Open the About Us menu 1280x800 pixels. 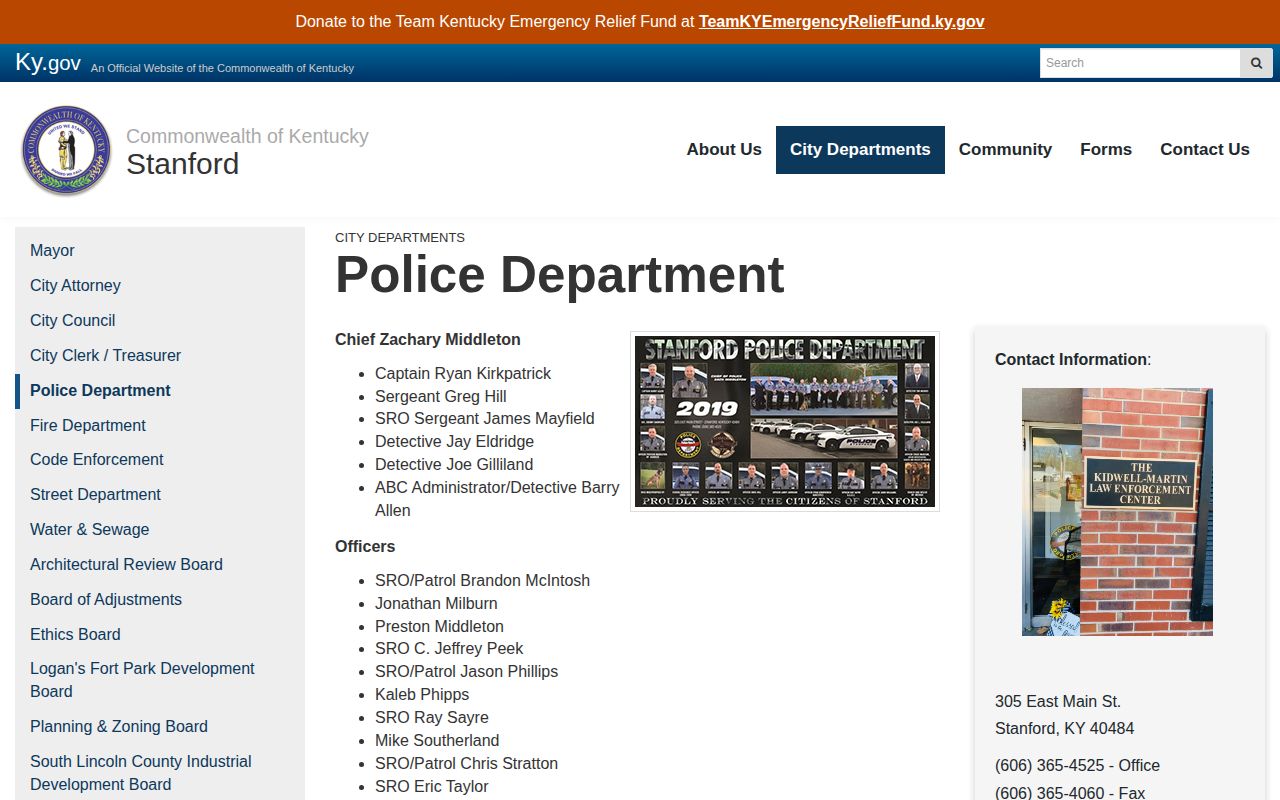(724, 149)
